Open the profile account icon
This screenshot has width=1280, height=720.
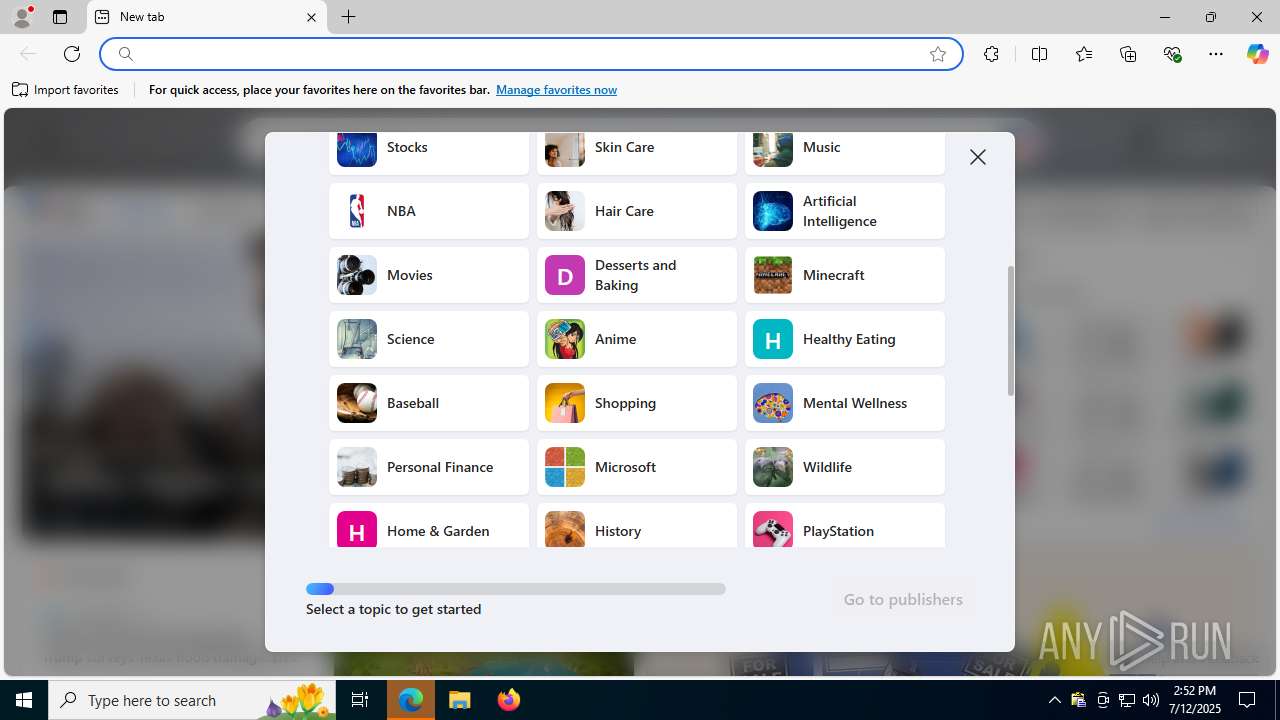click(22, 17)
